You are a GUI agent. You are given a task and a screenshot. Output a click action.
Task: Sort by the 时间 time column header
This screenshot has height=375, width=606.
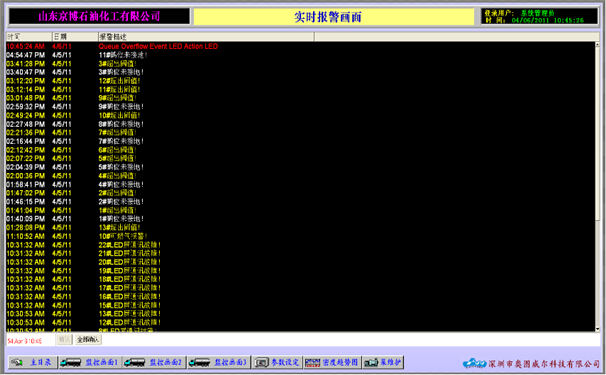click(x=29, y=37)
